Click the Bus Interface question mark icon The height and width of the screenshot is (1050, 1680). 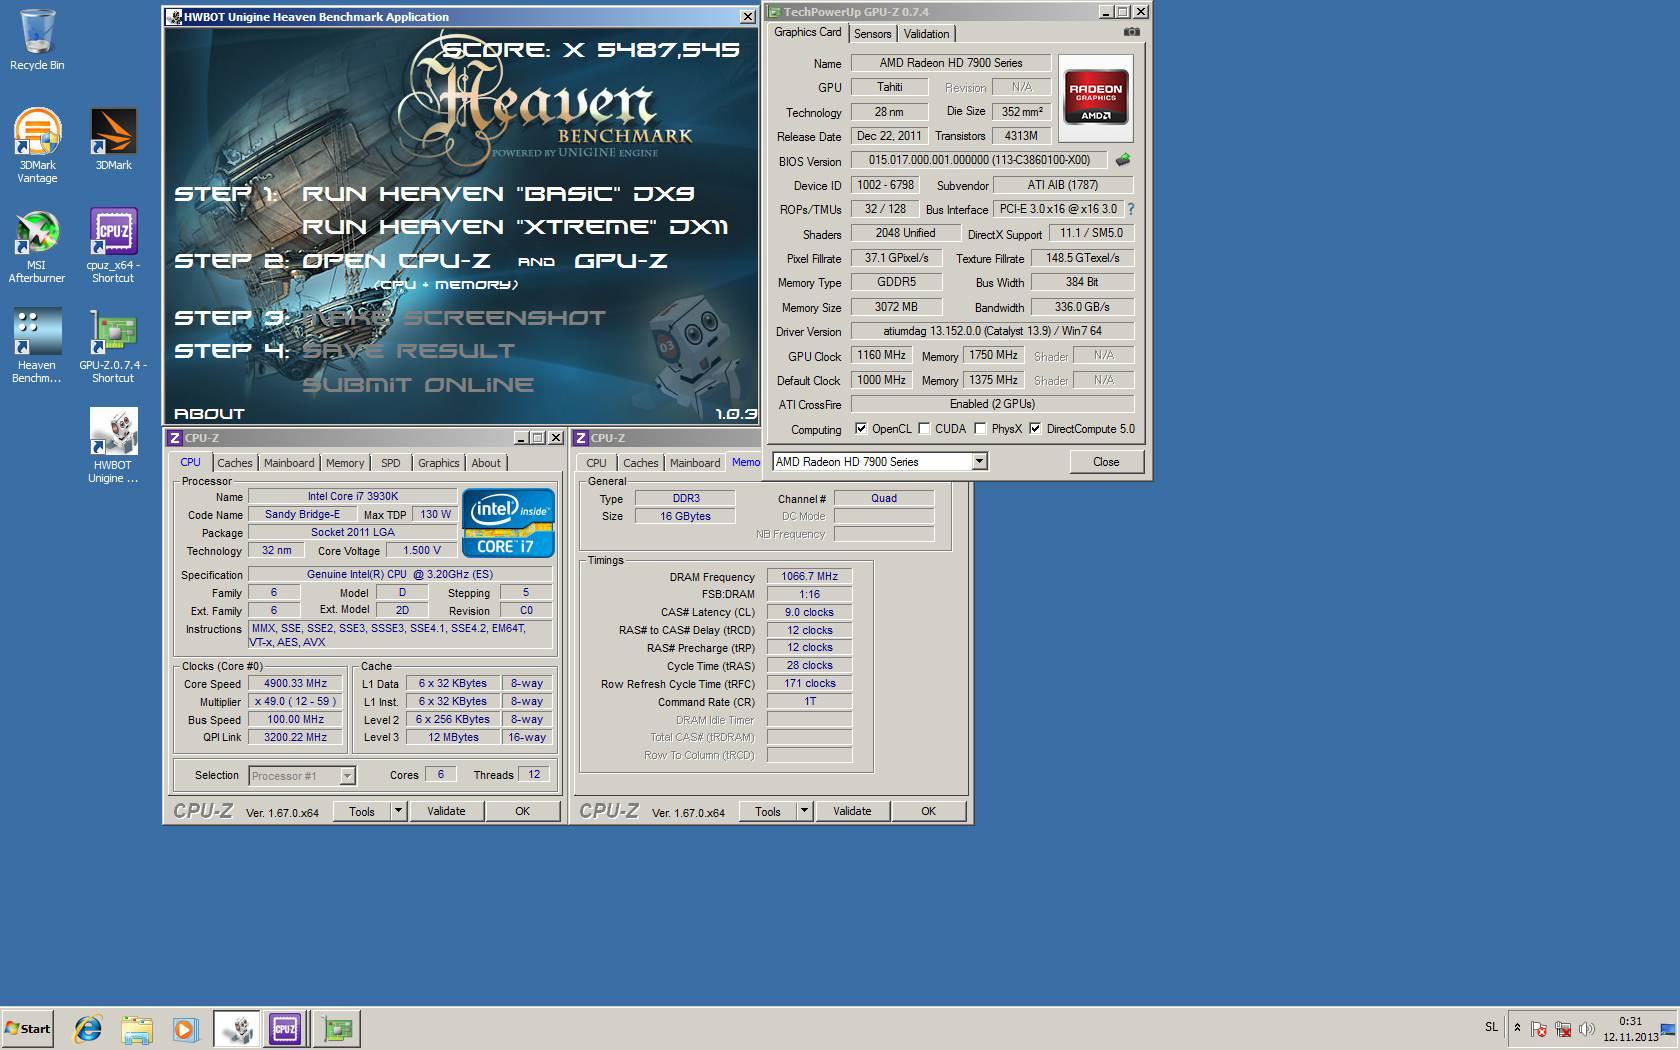click(x=1131, y=209)
